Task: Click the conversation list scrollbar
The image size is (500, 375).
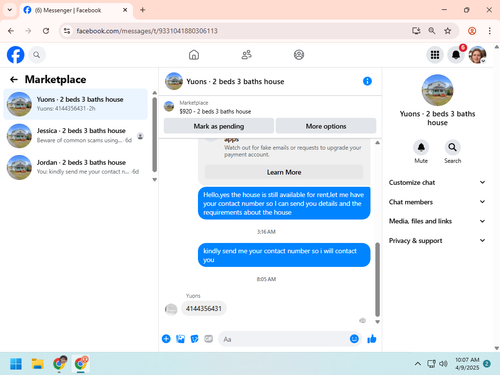Action: (154, 134)
